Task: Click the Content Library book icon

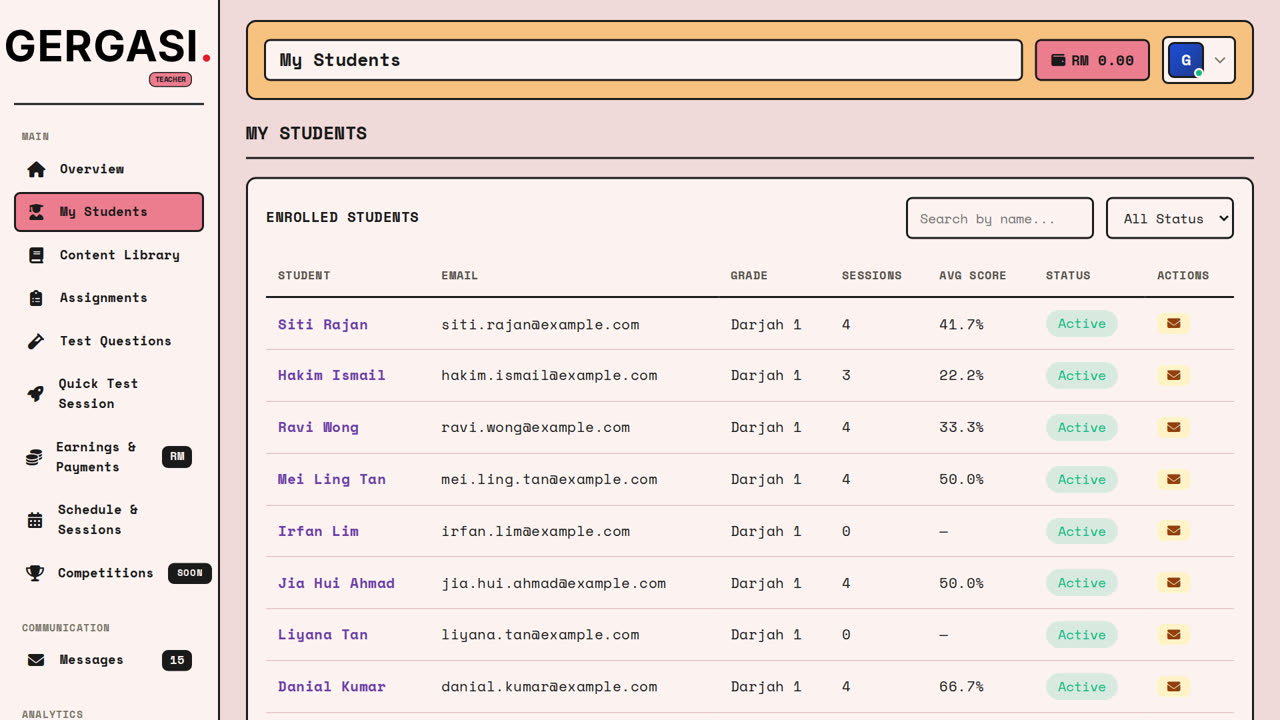Action: pos(36,255)
